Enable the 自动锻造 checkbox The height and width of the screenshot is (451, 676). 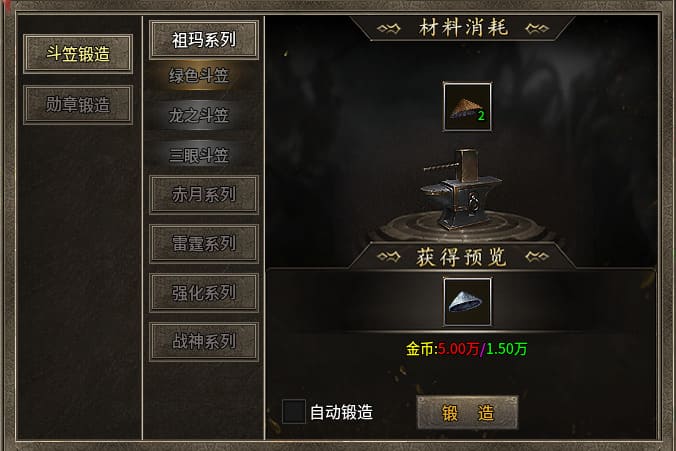[294, 411]
